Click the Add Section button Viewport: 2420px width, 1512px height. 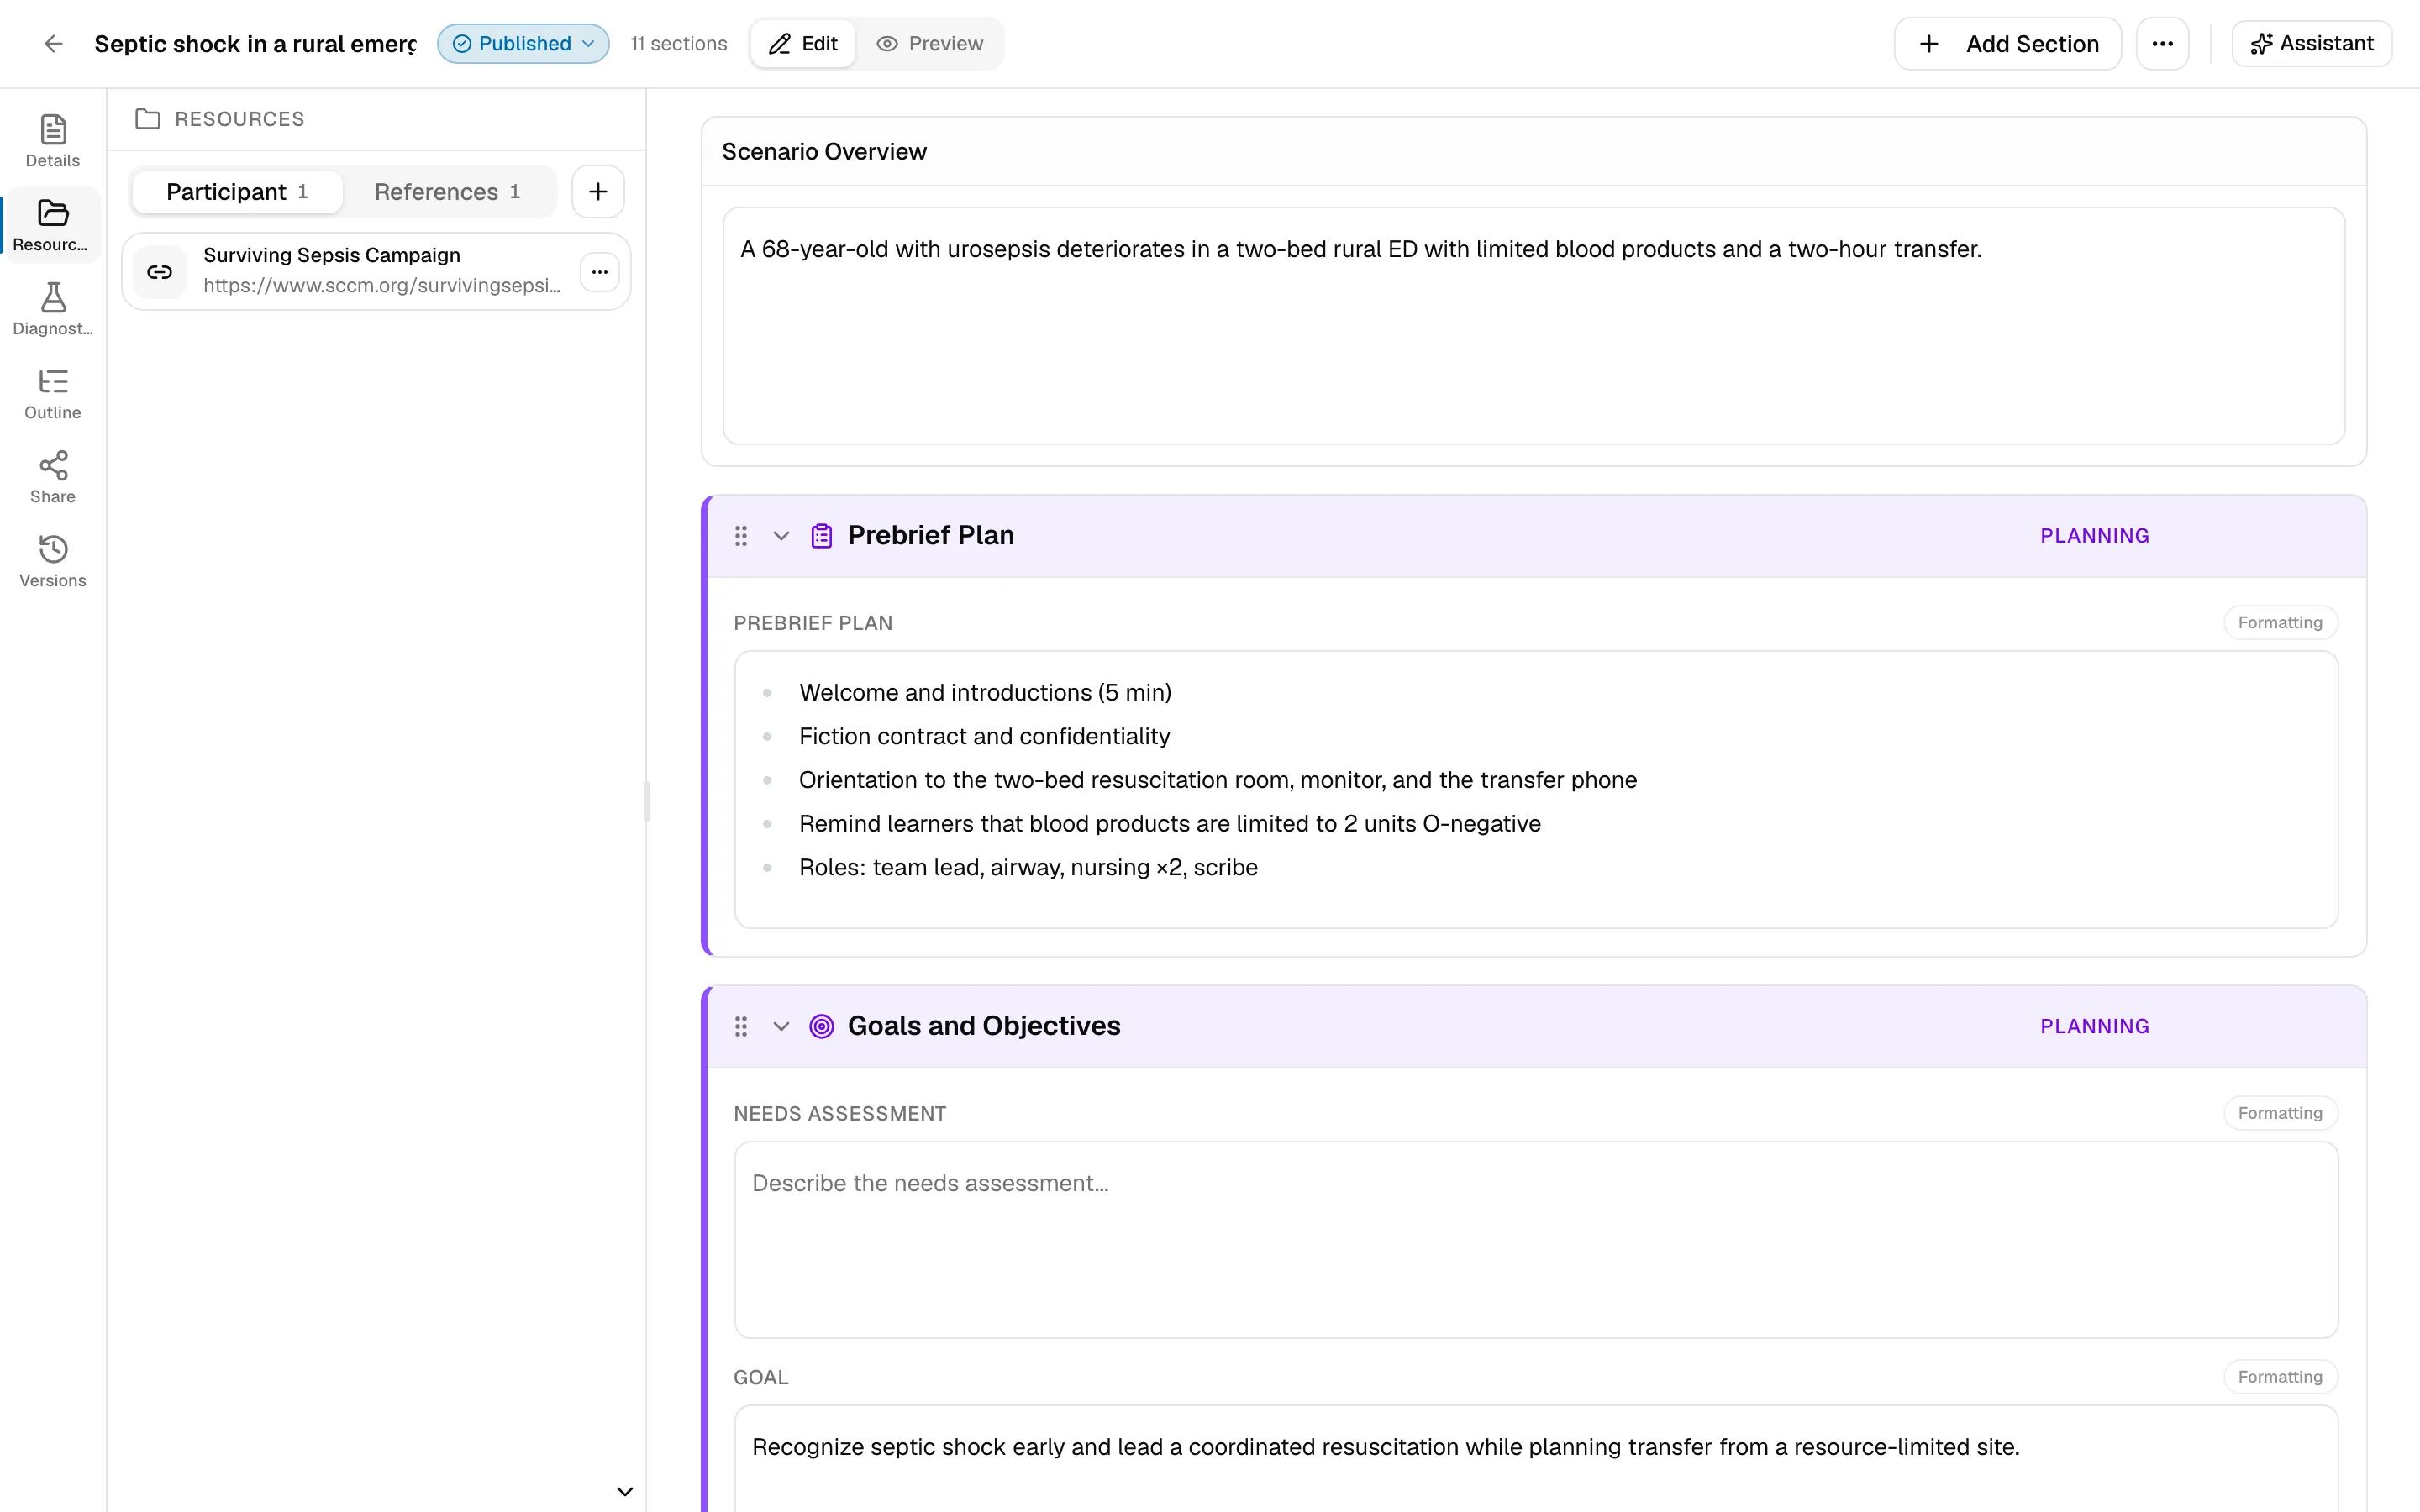pyautogui.click(x=2007, y=44)
